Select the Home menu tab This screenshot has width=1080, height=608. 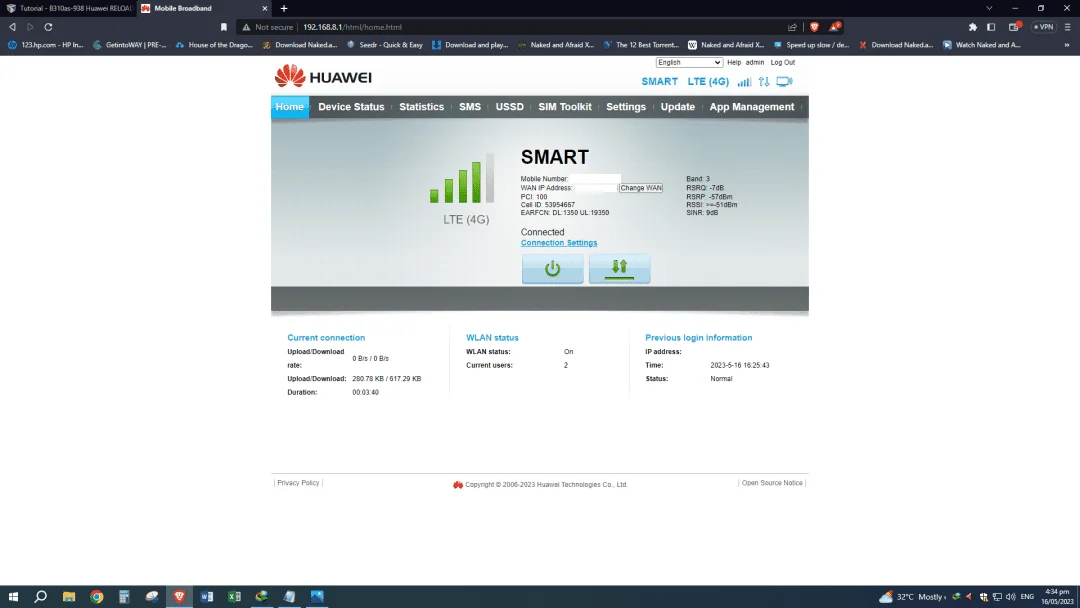click(x=289, y=107)
